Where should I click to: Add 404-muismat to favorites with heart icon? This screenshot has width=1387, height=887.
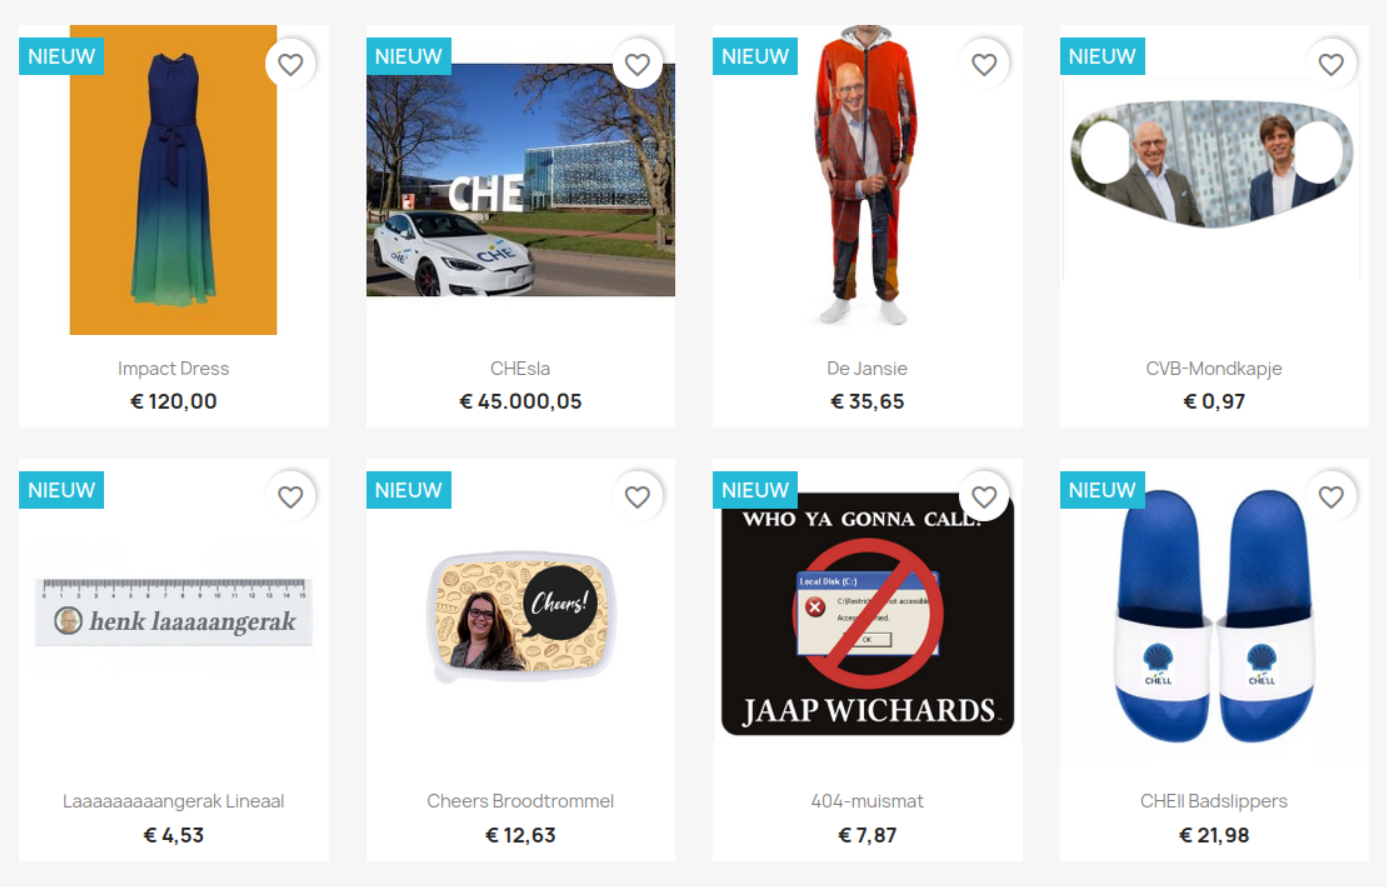coord(984,497)
